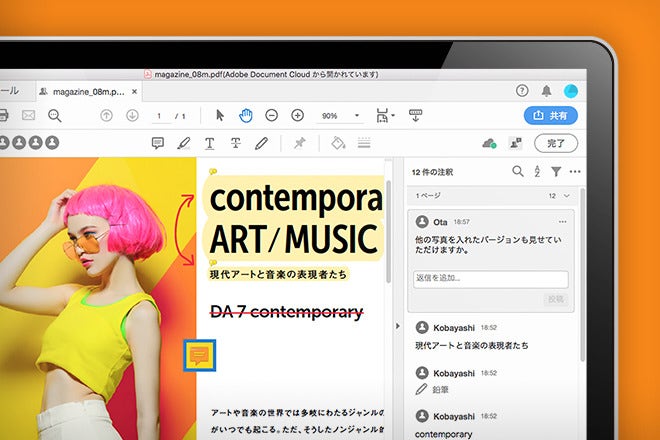Open the fill color bucket picker

pos(338,143)
